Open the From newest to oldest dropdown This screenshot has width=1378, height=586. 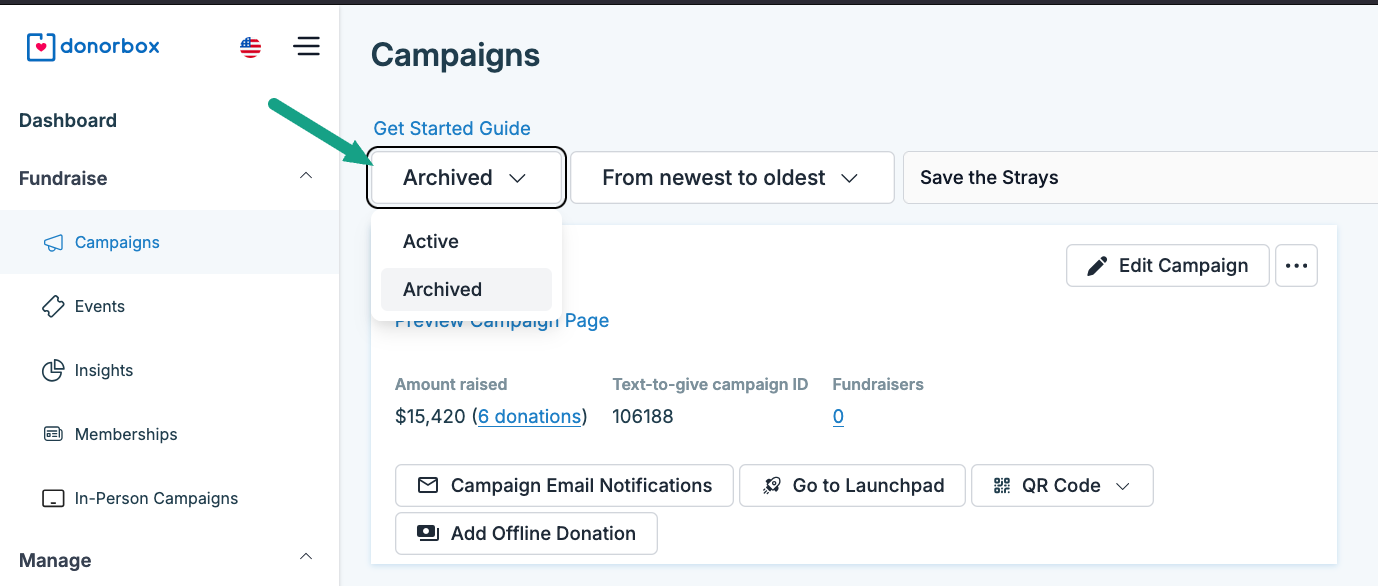pos(731,178)
